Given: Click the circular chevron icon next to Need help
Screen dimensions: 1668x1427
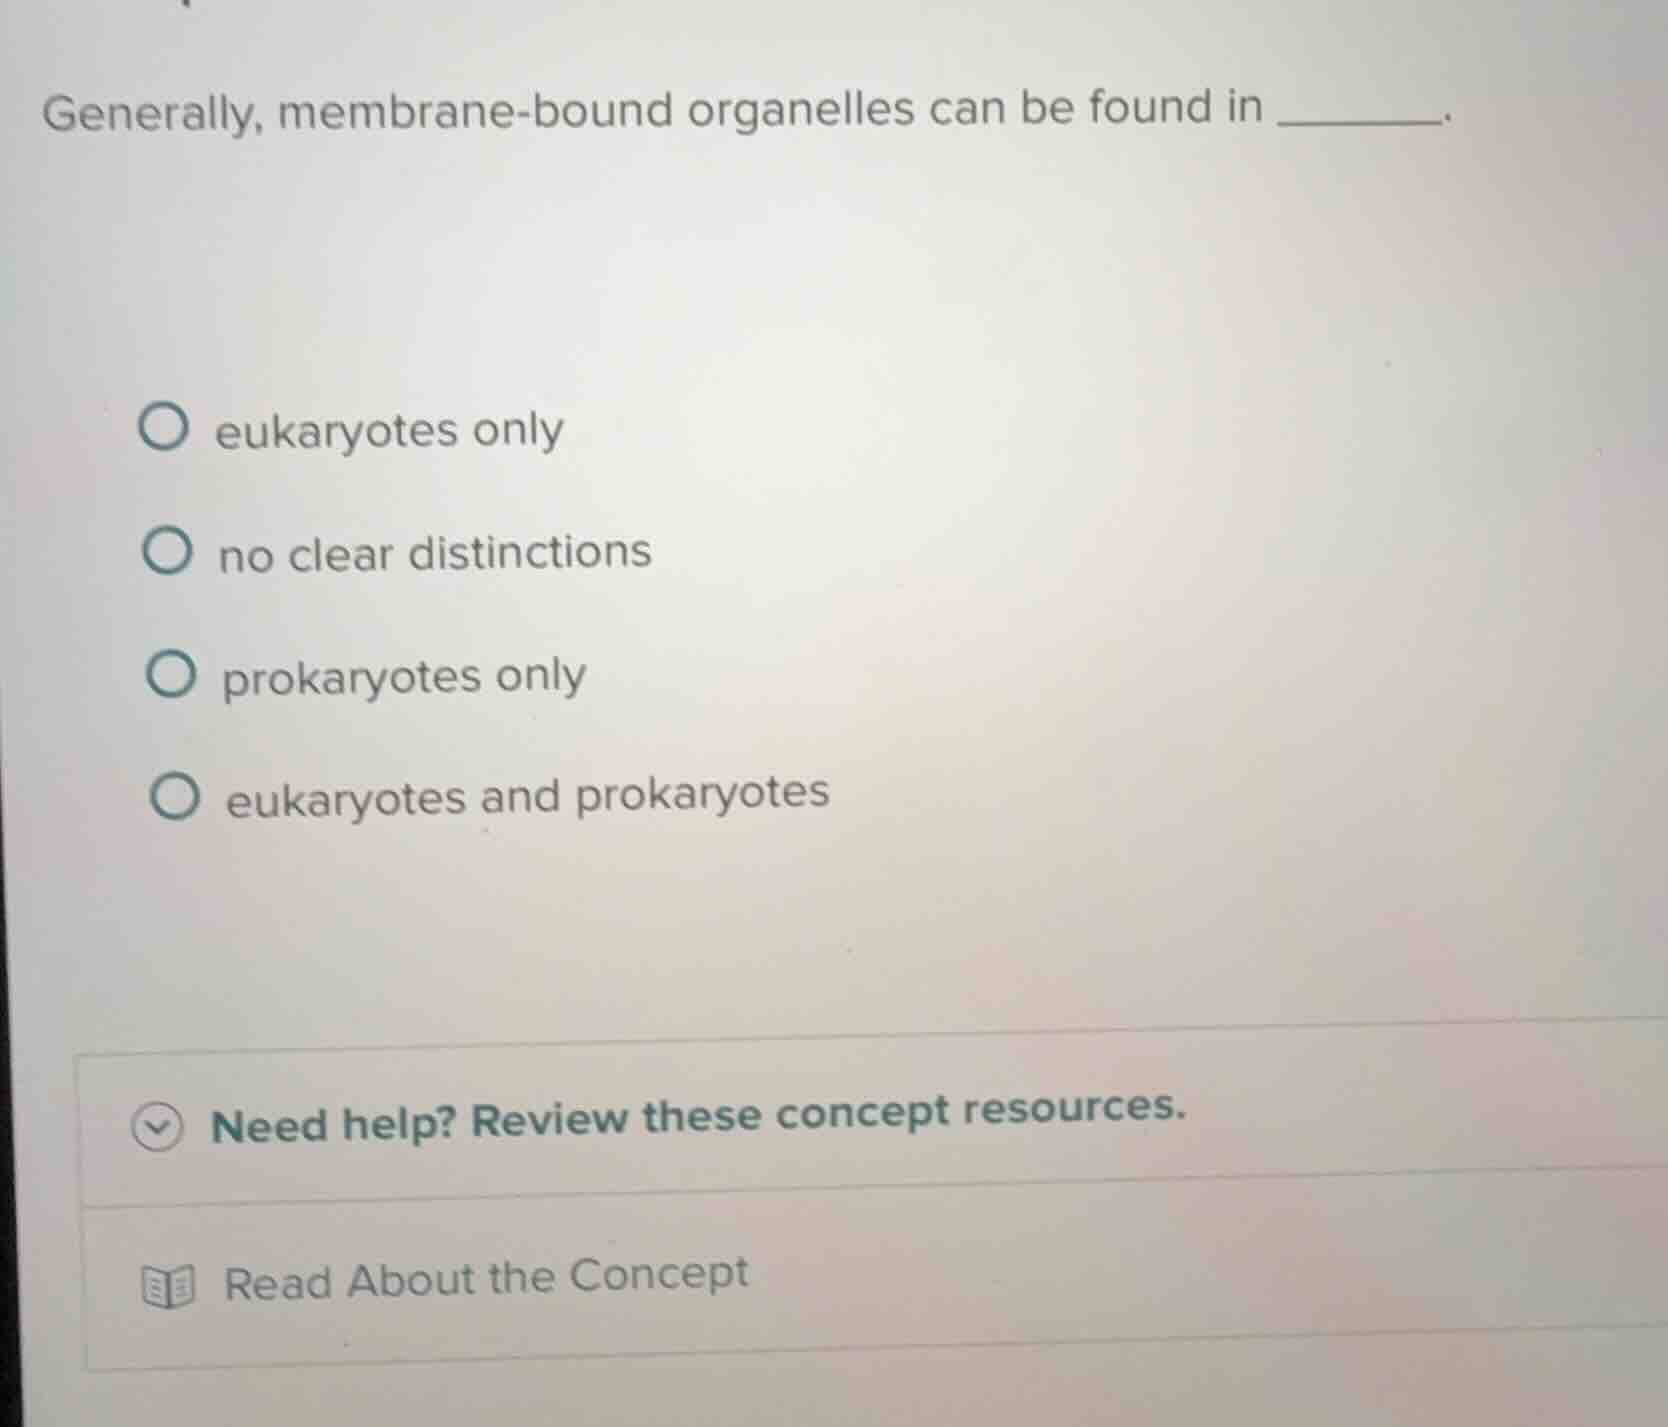Looking at the screenshot, I should pyautogui.click(x=160, y=1124).
